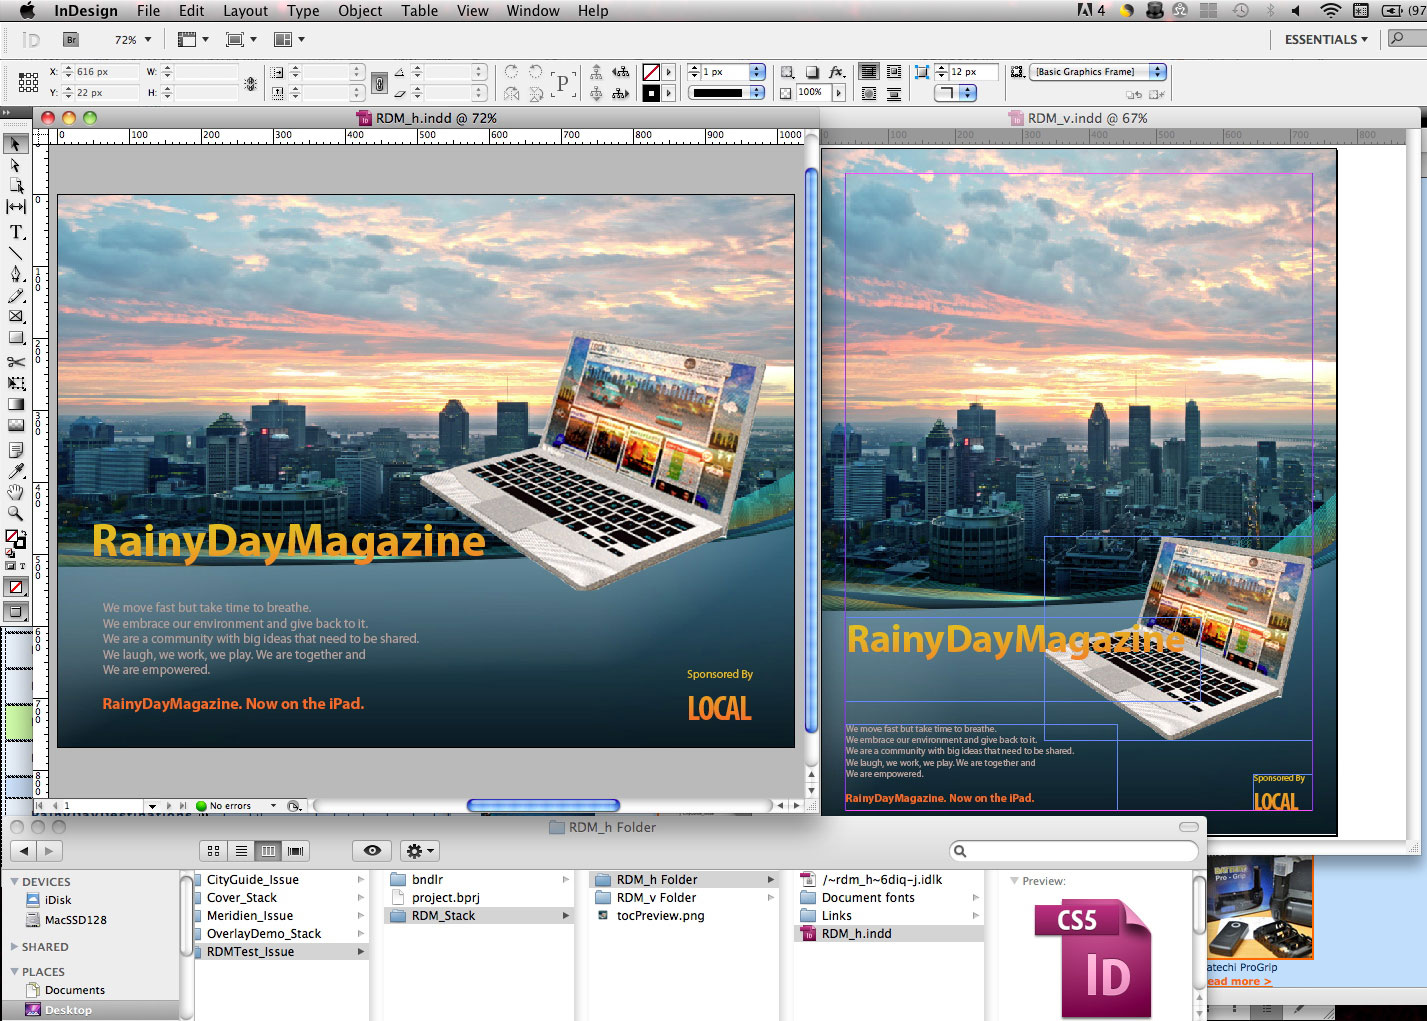Click the Rotate 90° clockwise icon
This screenshot has height=1021, width=1427.
tap(512, 72)
